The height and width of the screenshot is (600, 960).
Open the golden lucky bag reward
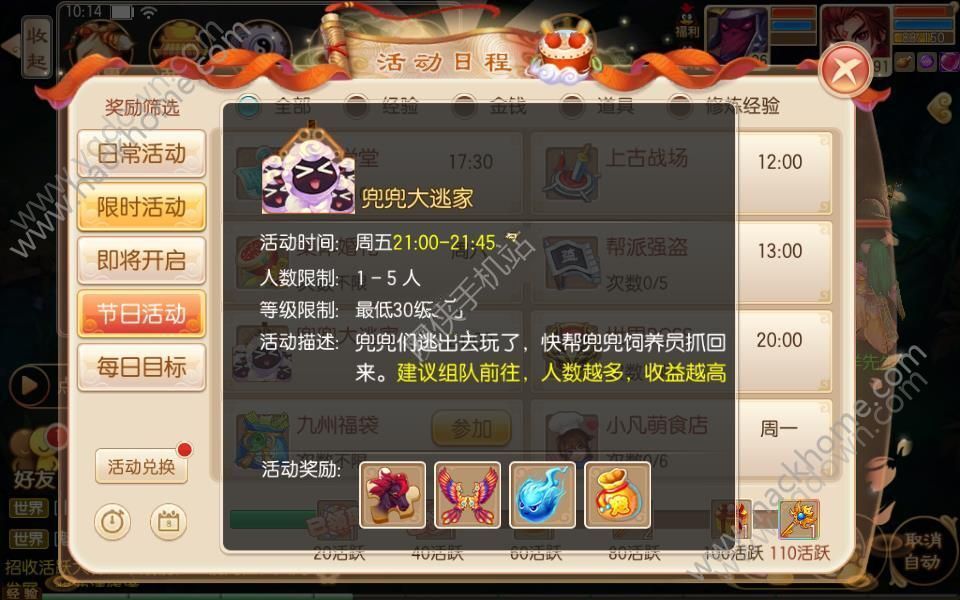[x=617, y=495]
